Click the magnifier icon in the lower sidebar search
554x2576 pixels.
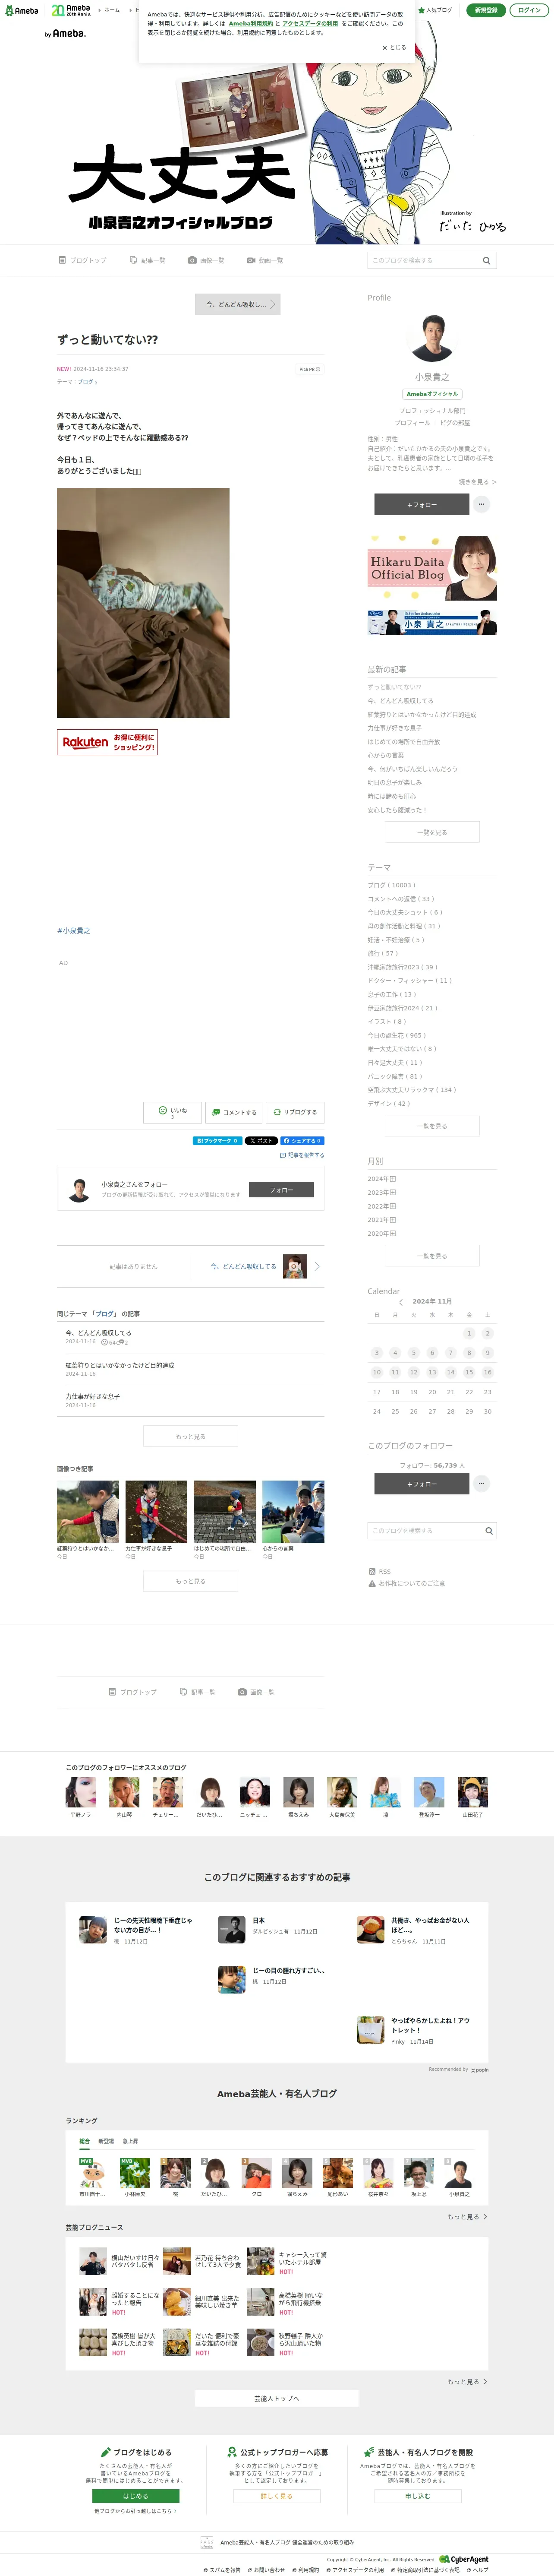pos(489,1531)
